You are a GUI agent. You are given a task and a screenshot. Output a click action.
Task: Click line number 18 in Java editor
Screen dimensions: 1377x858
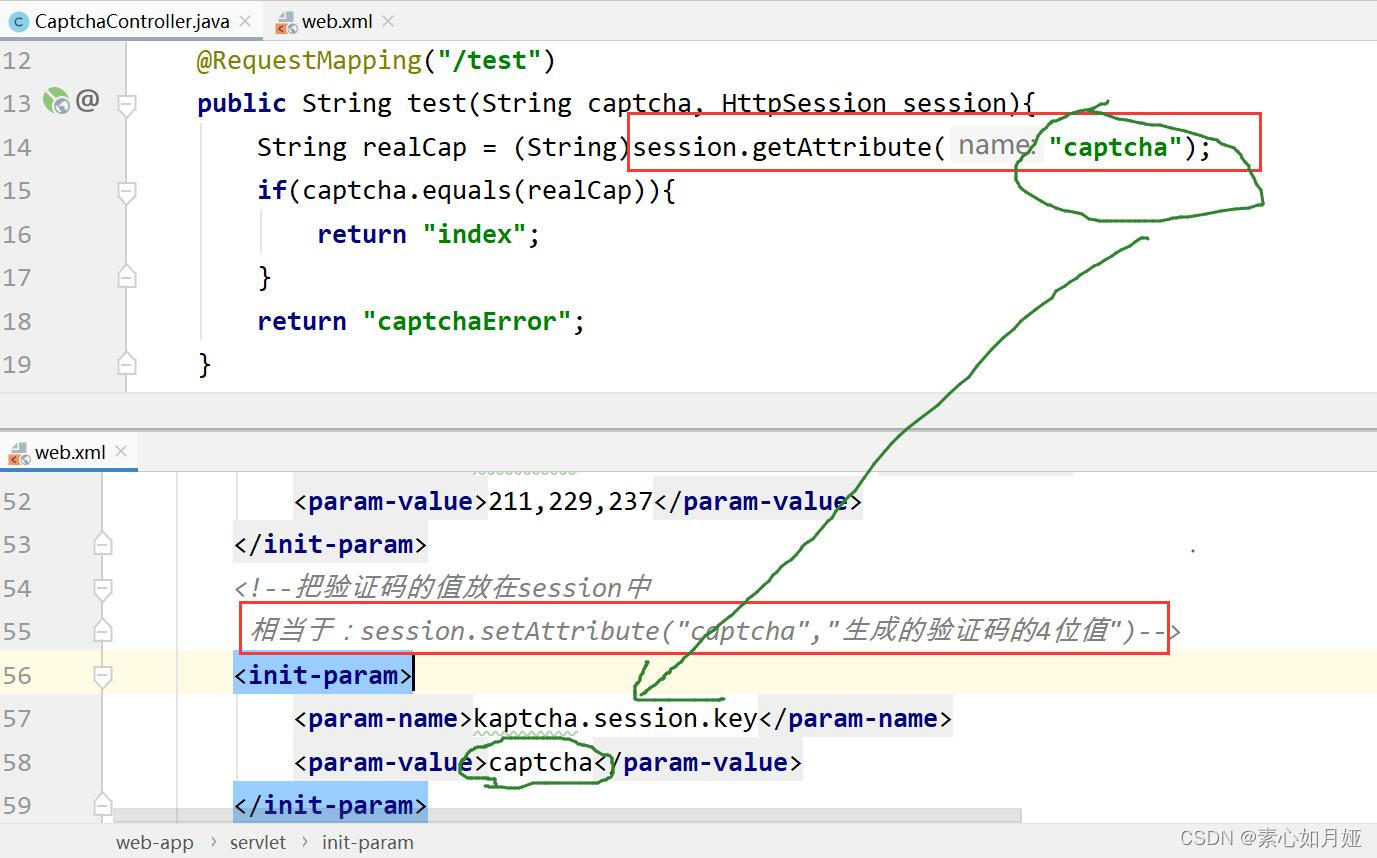(17, 322)
